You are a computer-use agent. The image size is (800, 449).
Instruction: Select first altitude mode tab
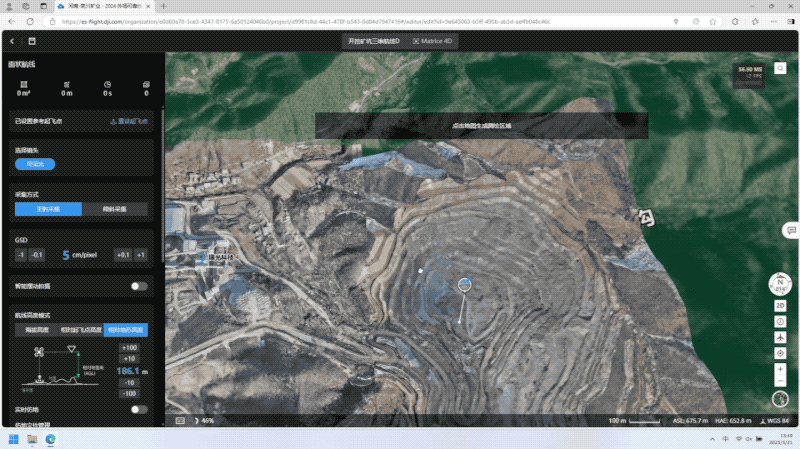(37, 330)
